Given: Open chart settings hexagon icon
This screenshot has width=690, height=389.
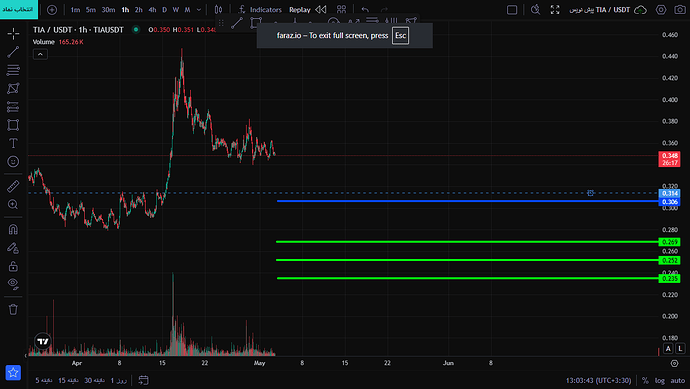Looking at the screenshot, I should (661, 10).
